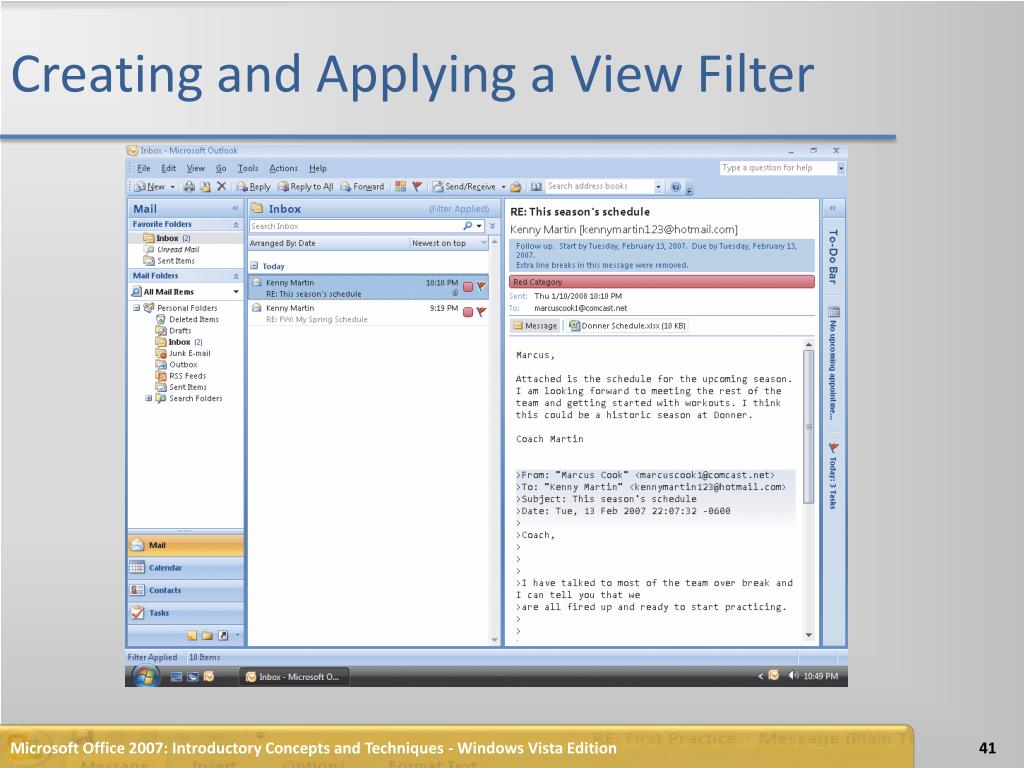Screen dimensions: 1024x768
Task: Click the Message button in the attachment bar
Action: [535, 325]
